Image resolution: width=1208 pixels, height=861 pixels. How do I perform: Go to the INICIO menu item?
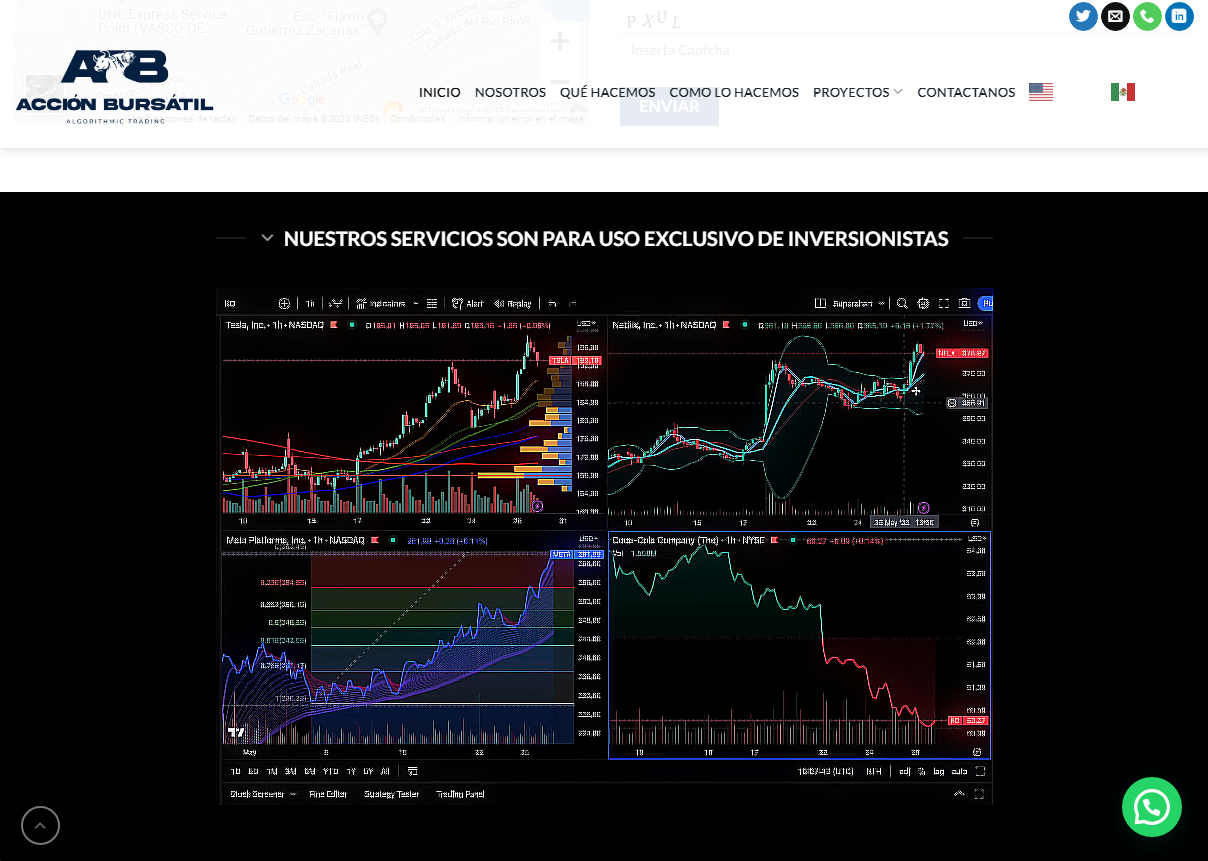[x=440, y=92]
